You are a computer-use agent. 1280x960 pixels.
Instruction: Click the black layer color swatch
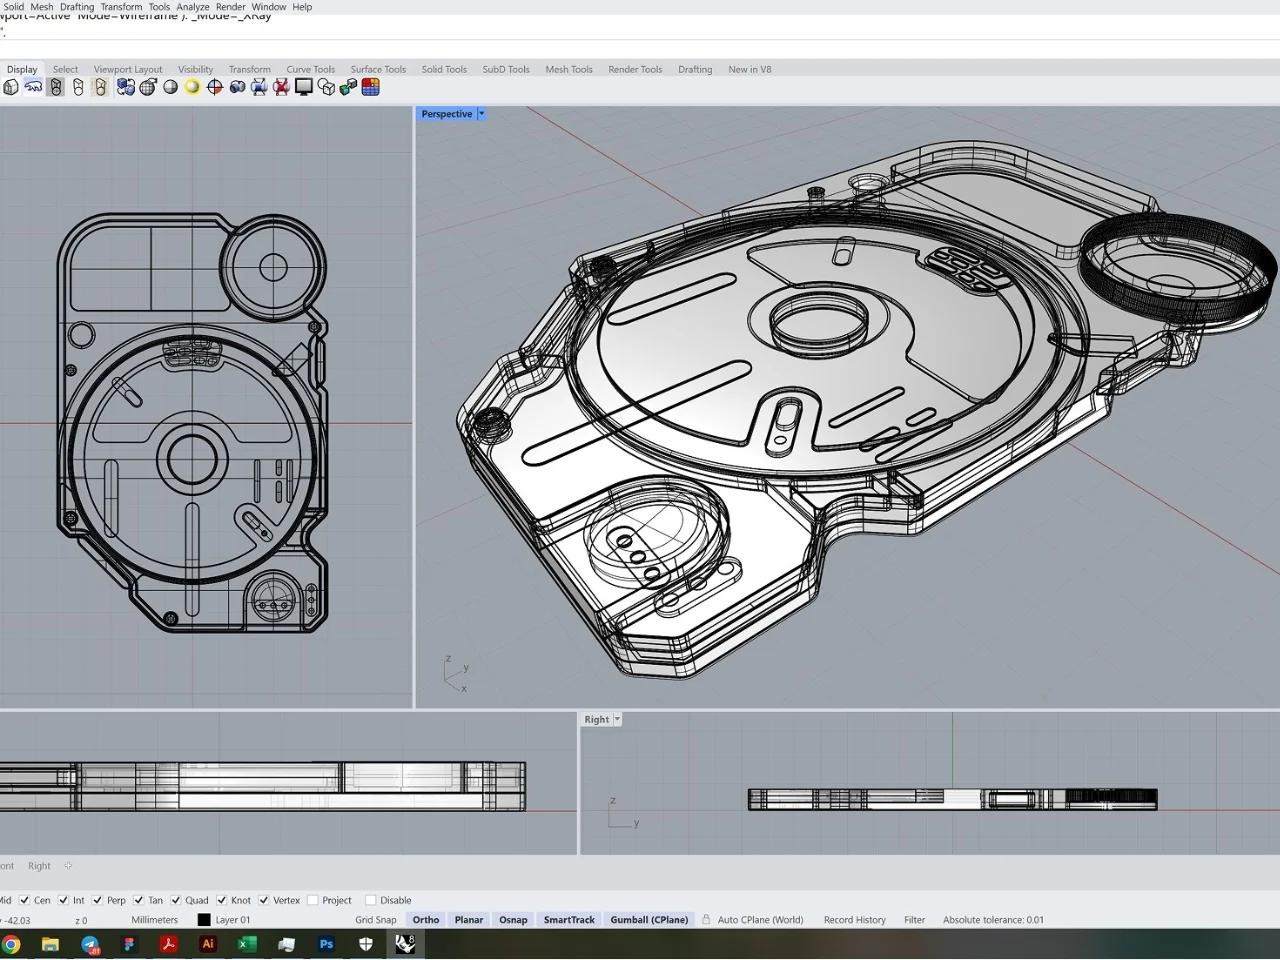pos(204,920)
